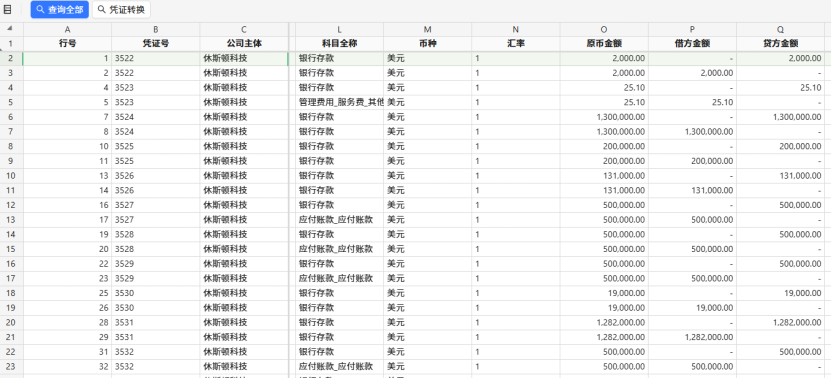Click 行号 cell with value 29
The height and width of the screenshot is (378, 831).
(x=67, y=337)
